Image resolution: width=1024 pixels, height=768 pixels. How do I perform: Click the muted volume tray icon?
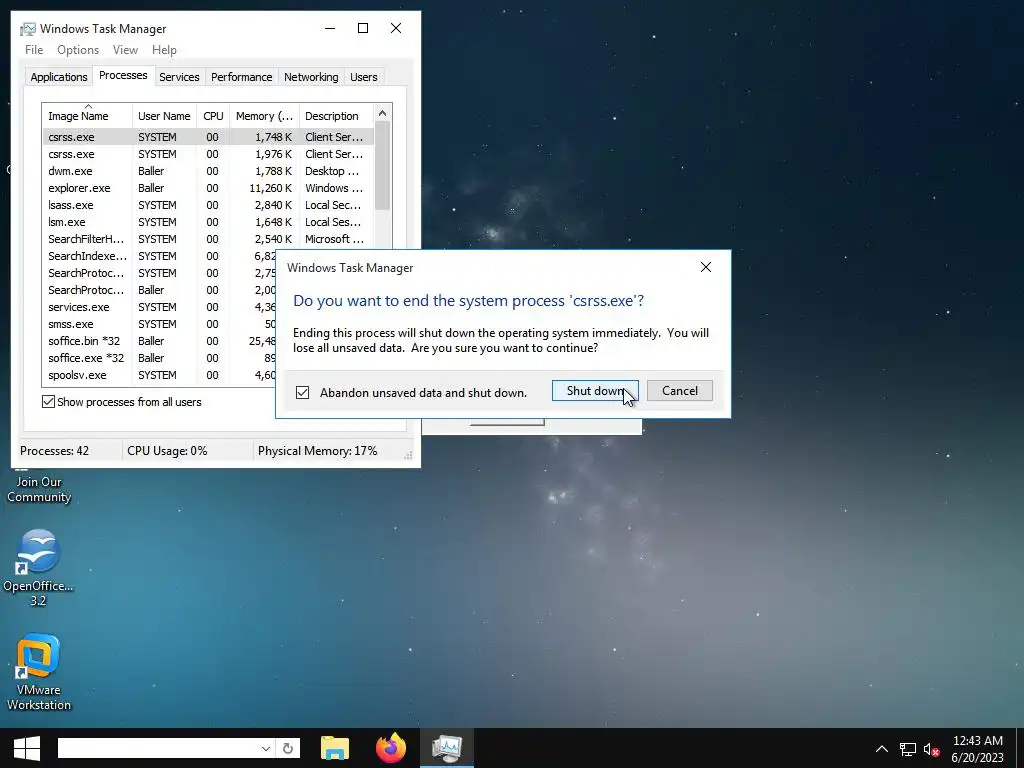pyautogui.click(x=931, y=749)
